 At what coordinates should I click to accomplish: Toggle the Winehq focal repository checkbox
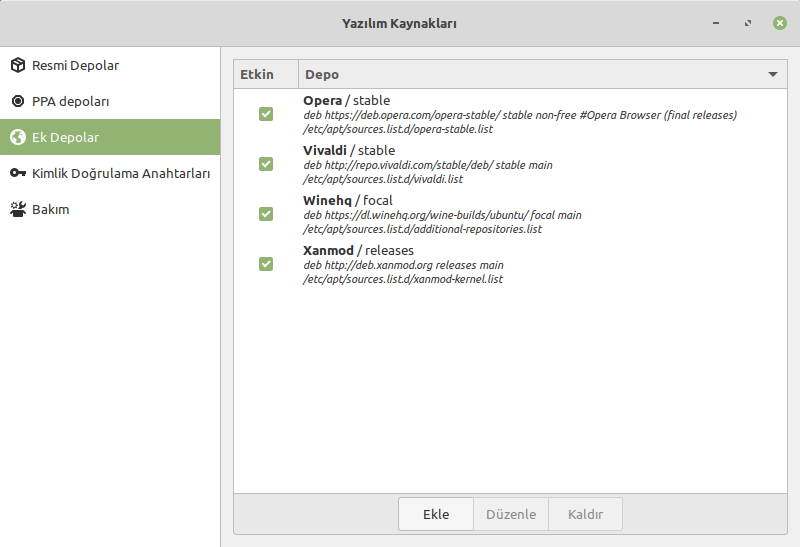tap(266, 214)
